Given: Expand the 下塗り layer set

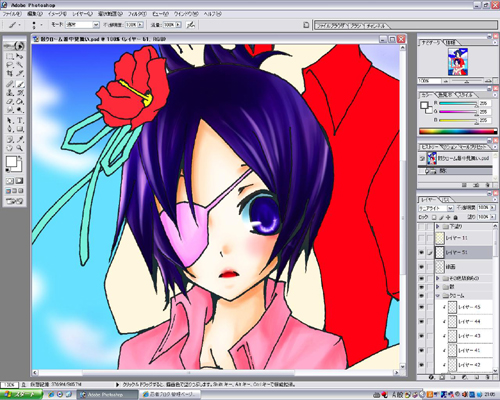Looking at the screenshot, I should click(x=438, y=226).
